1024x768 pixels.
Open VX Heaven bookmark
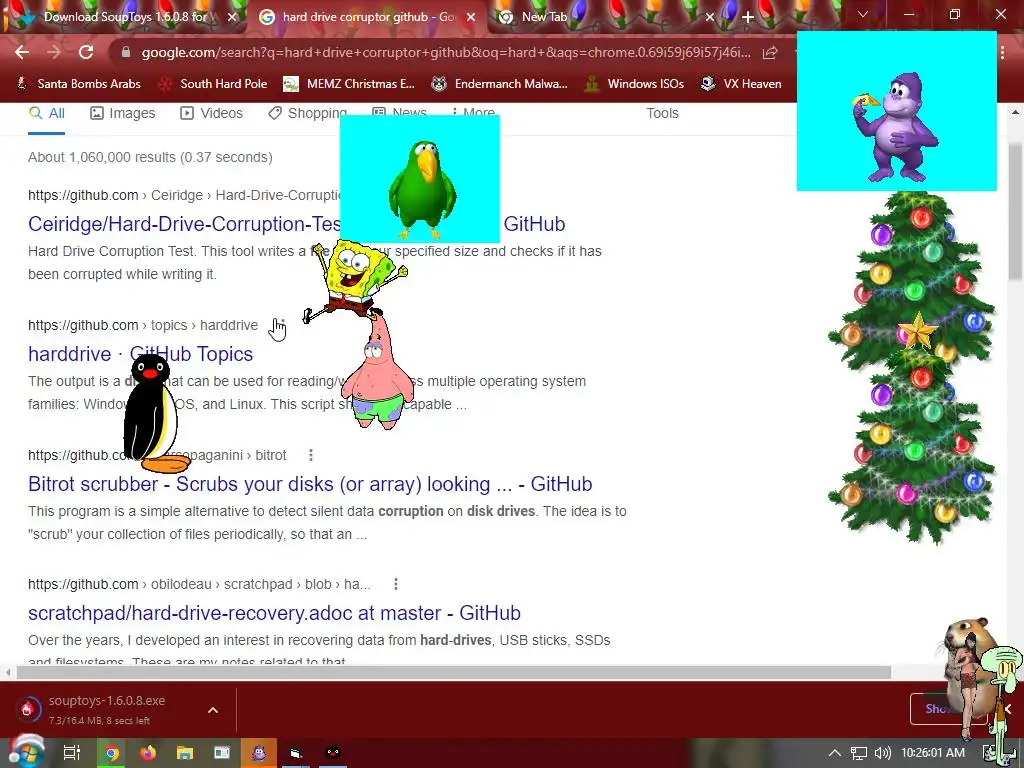(741, 84)
